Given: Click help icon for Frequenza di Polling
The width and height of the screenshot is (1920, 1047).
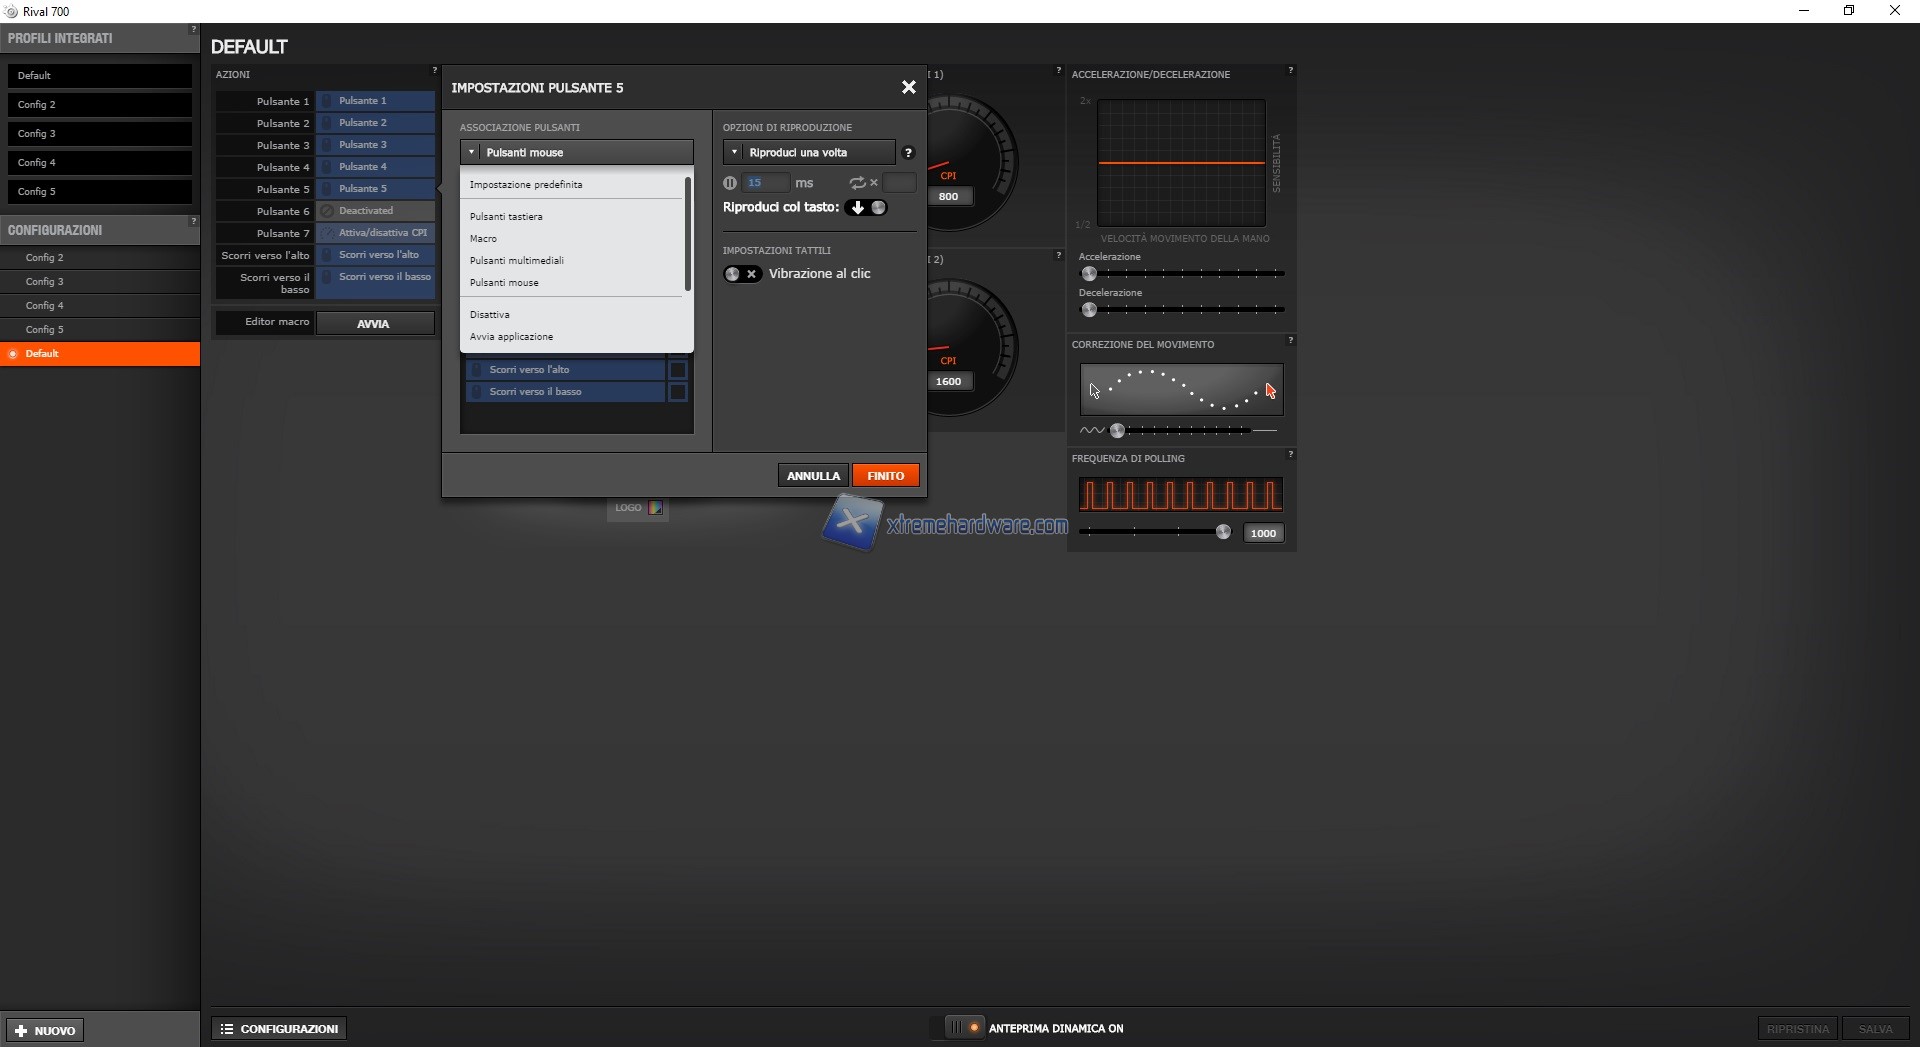Looking at the screenshot, I should point(1290,454).
